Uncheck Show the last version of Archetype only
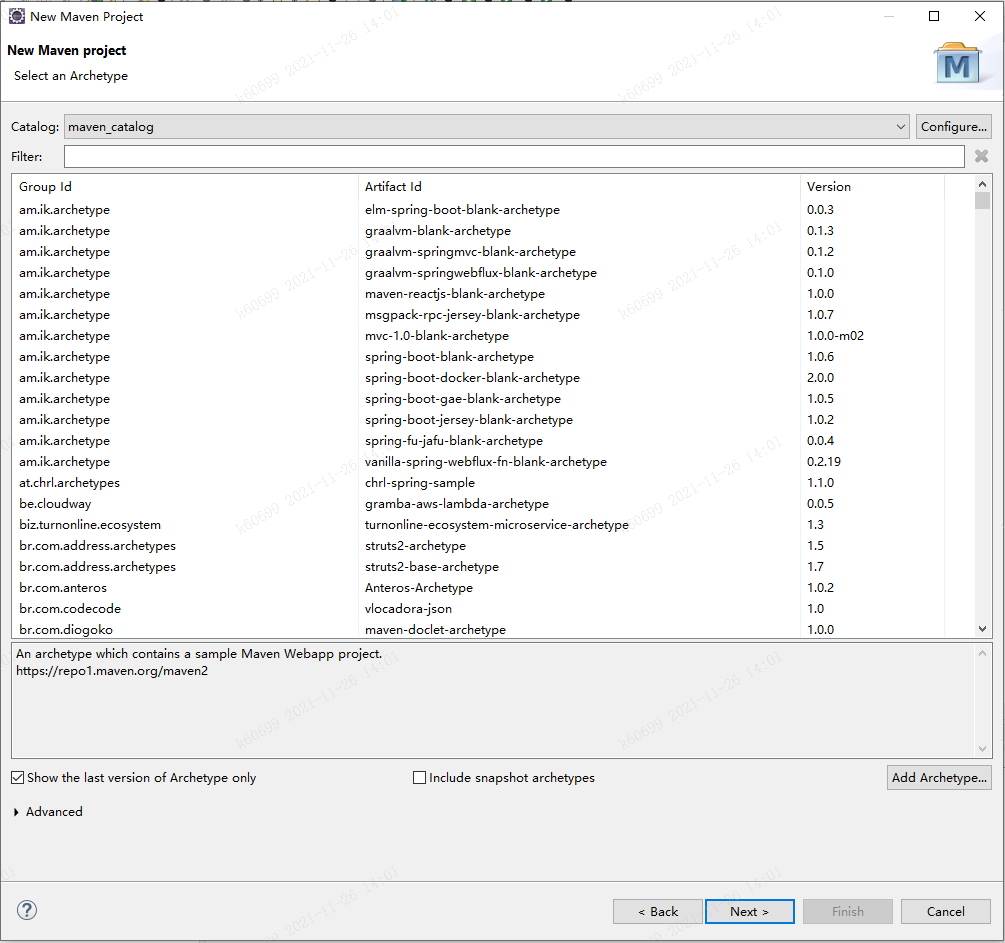The image size is (1005, 943). coord(17,777)
